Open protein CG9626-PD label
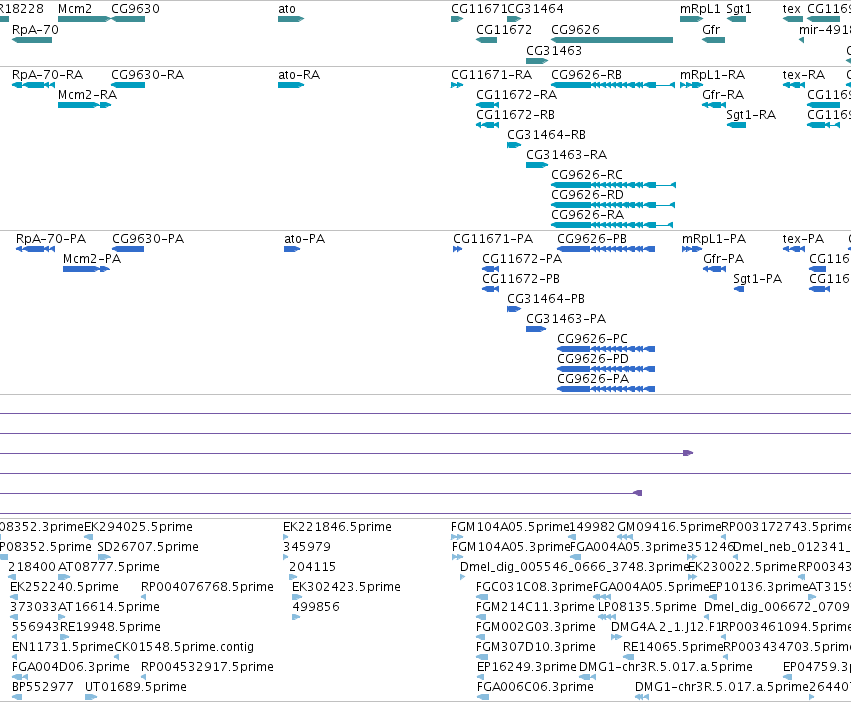Image resolution: width=851 pixels, height=702 pixels. (593, 358)
